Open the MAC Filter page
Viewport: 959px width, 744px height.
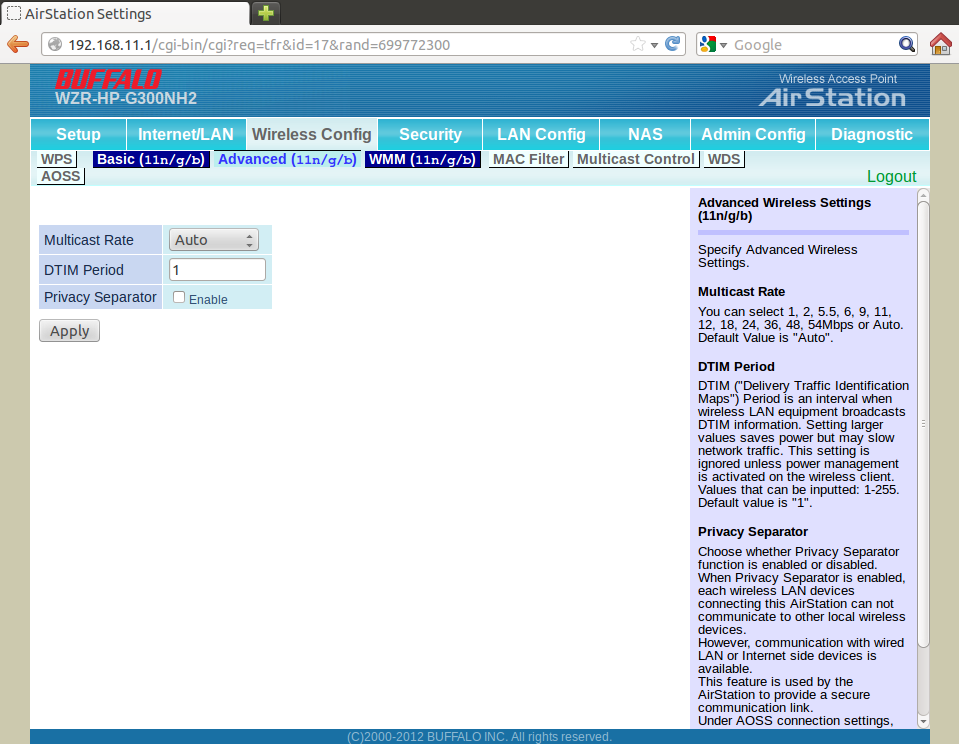pos(529,159)
